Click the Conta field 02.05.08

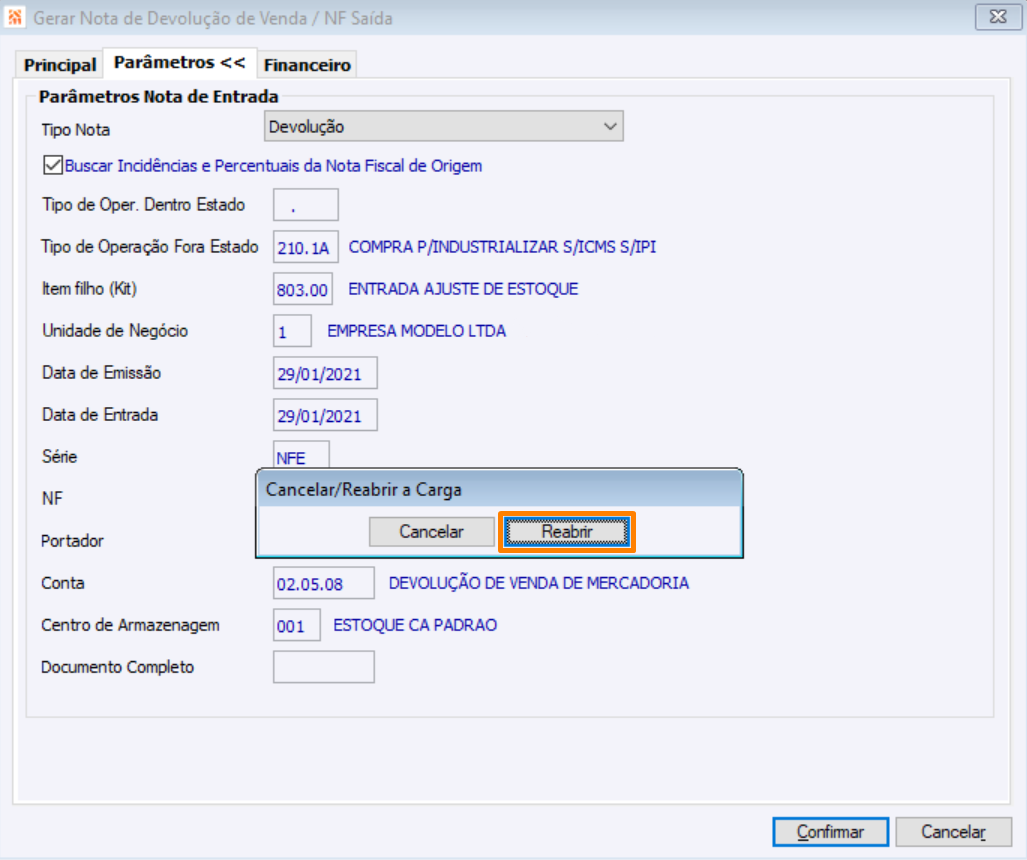[324, 583]
